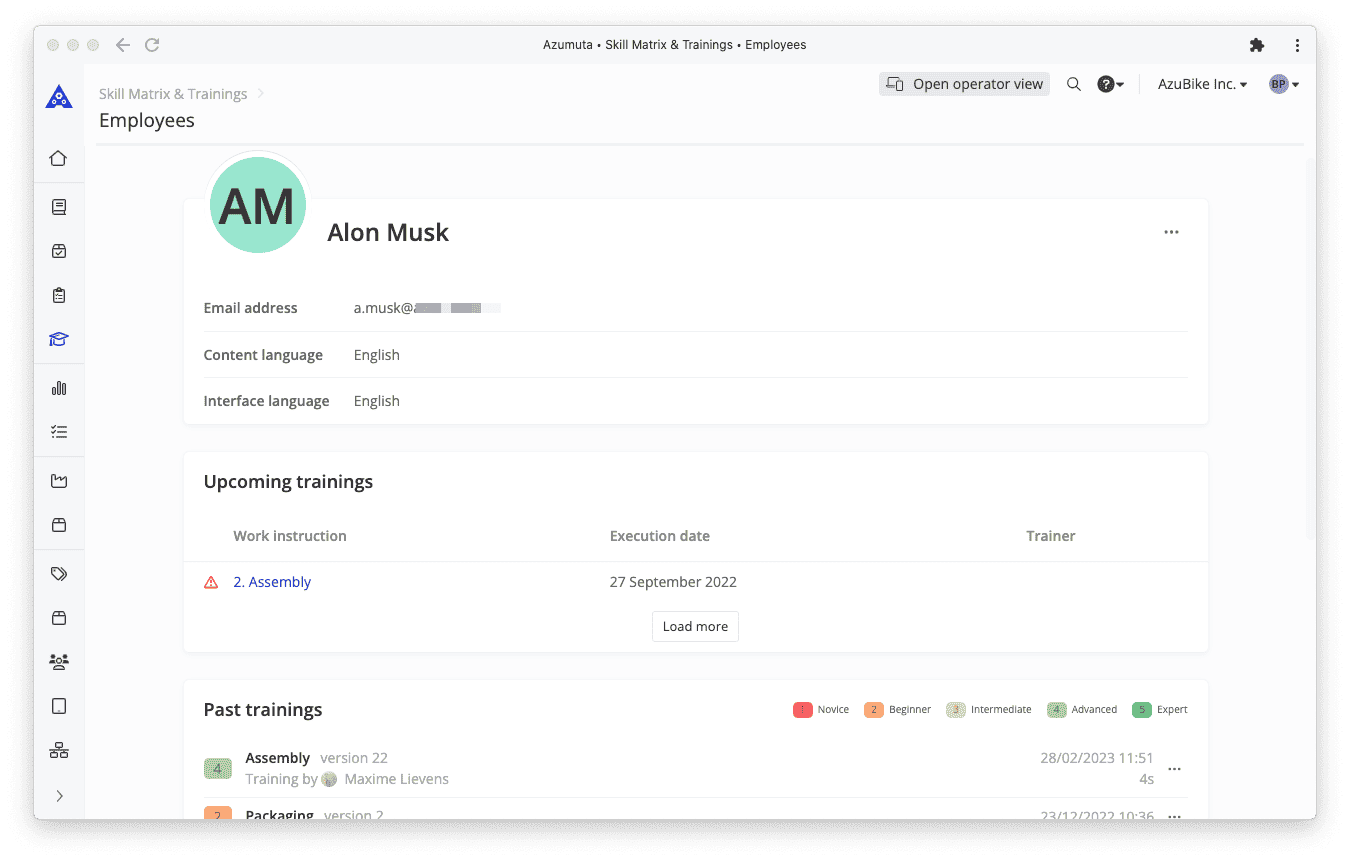Open the Home dashboard icon
The height and width of the screenshot is (861, 1350).
59,158
